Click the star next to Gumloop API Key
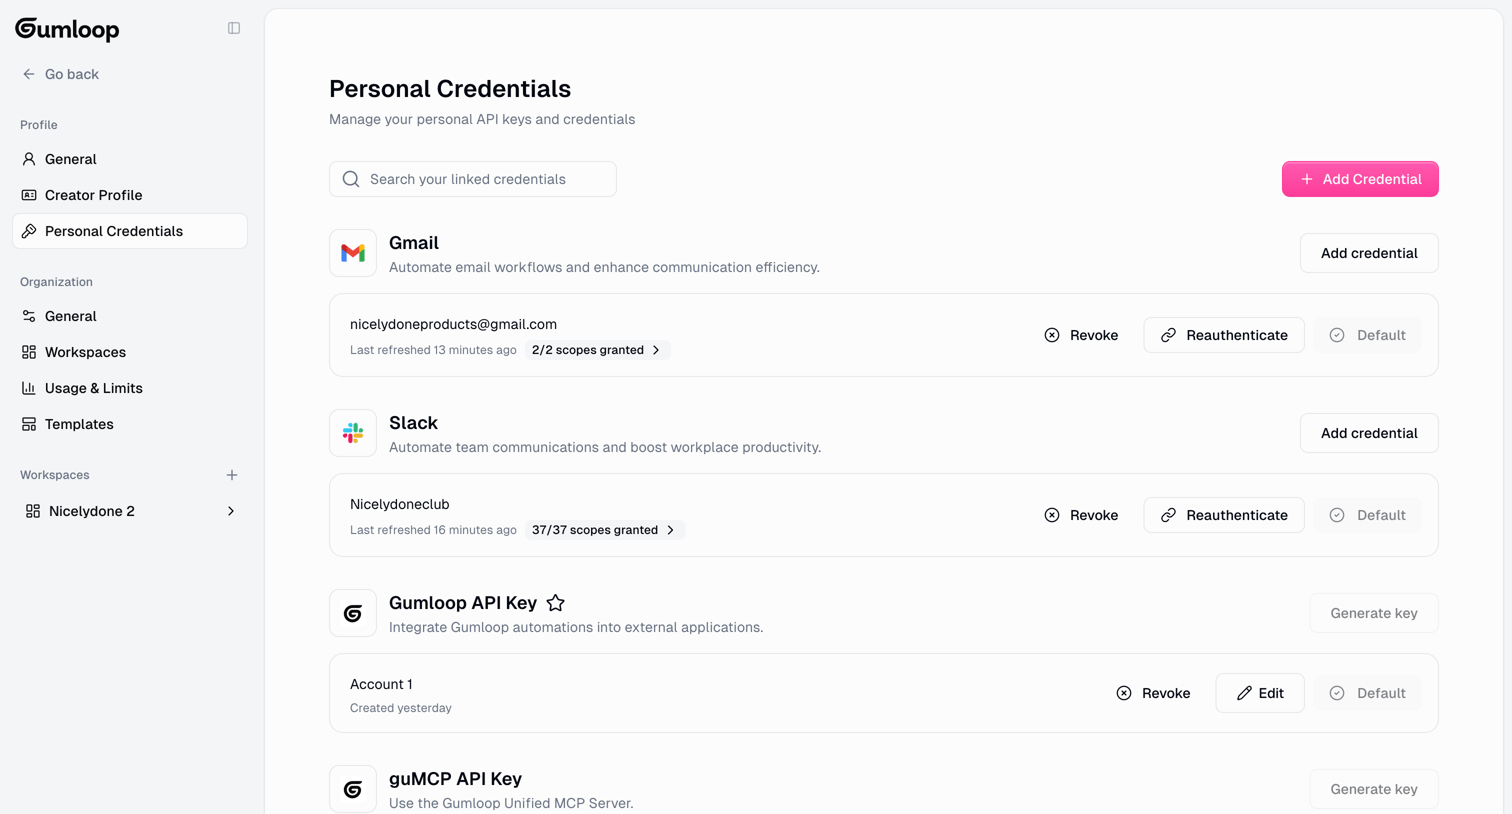 556,603
